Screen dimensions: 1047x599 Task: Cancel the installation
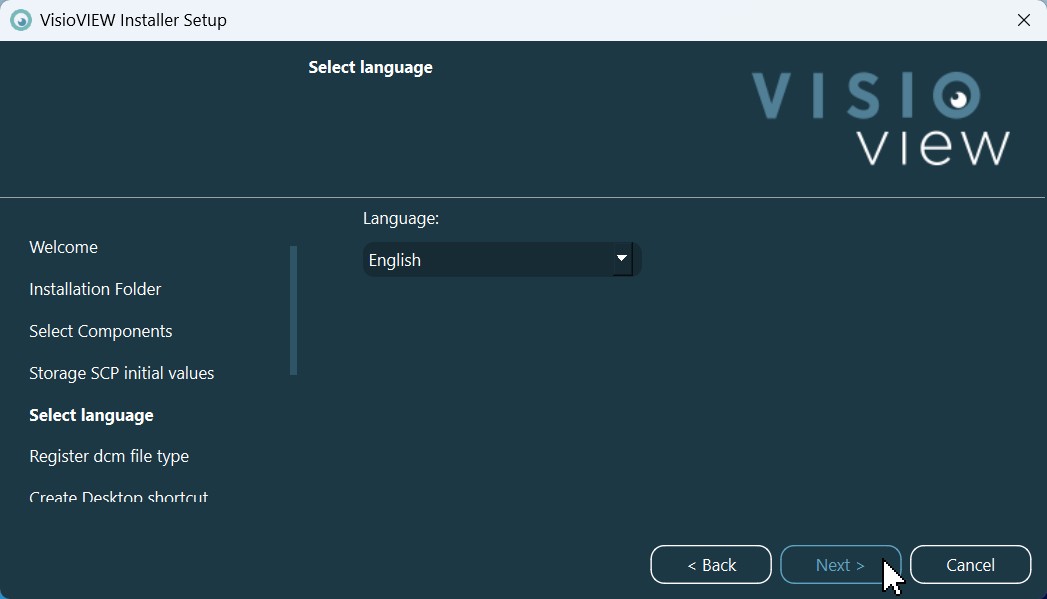click(970, 565)
